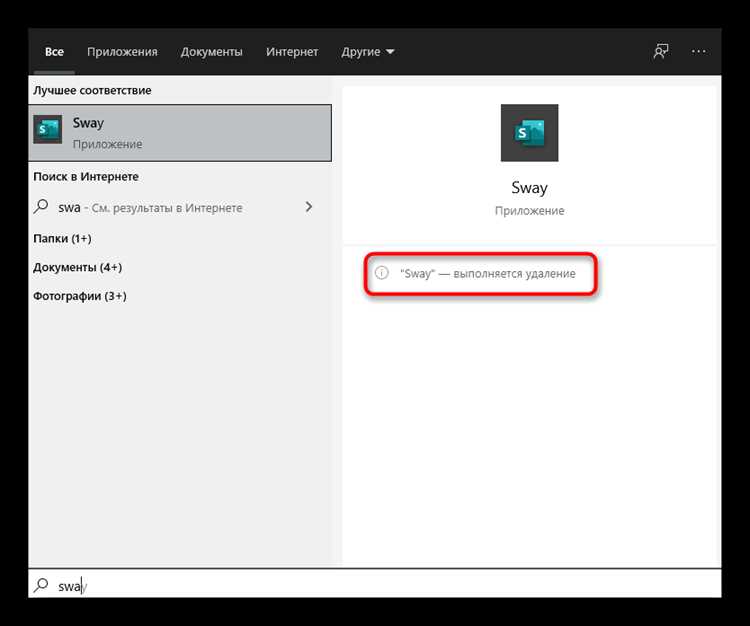Click the info icon beside Sway uninstall message
750x626 pixels.
[381, 273]
